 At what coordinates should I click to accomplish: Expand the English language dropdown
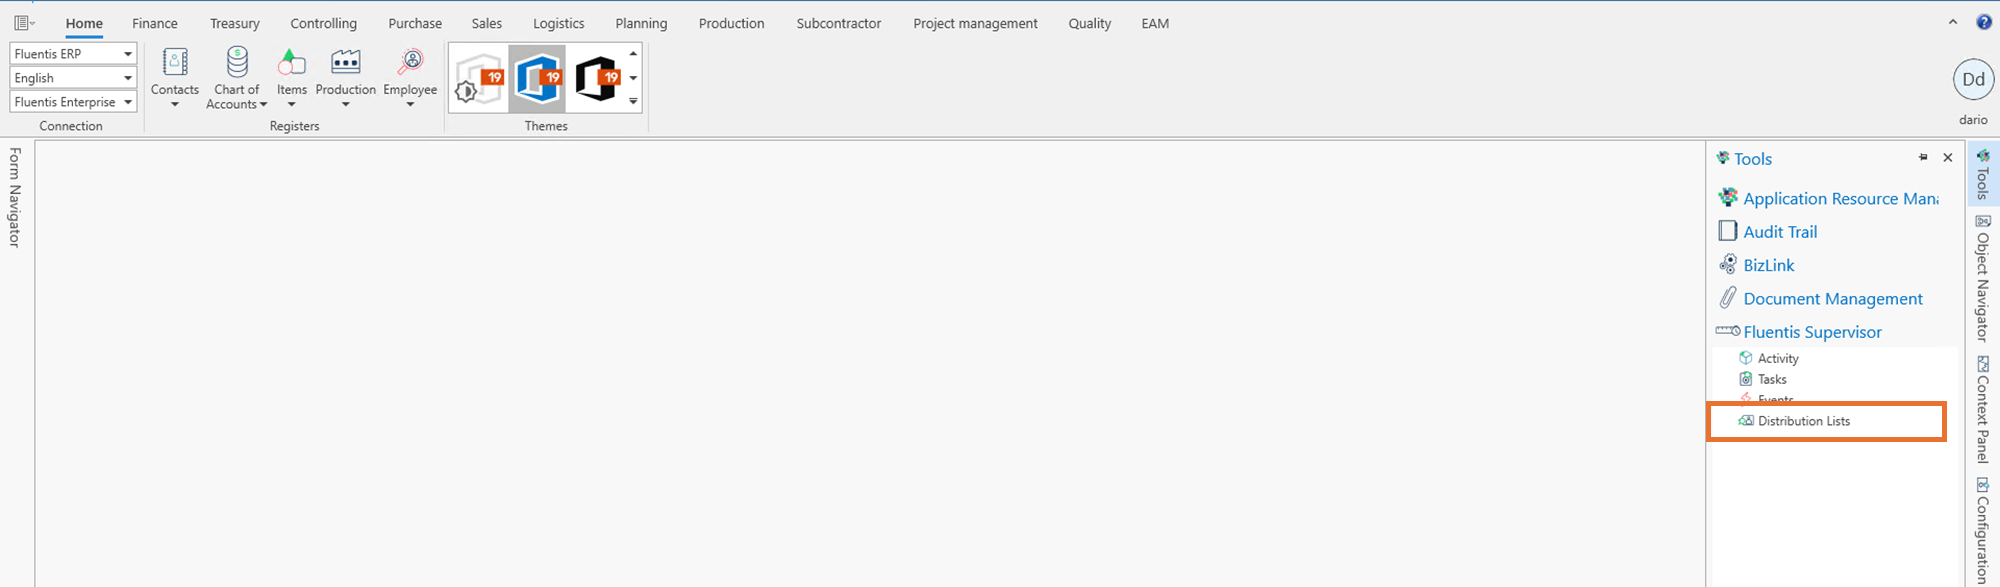128,78
